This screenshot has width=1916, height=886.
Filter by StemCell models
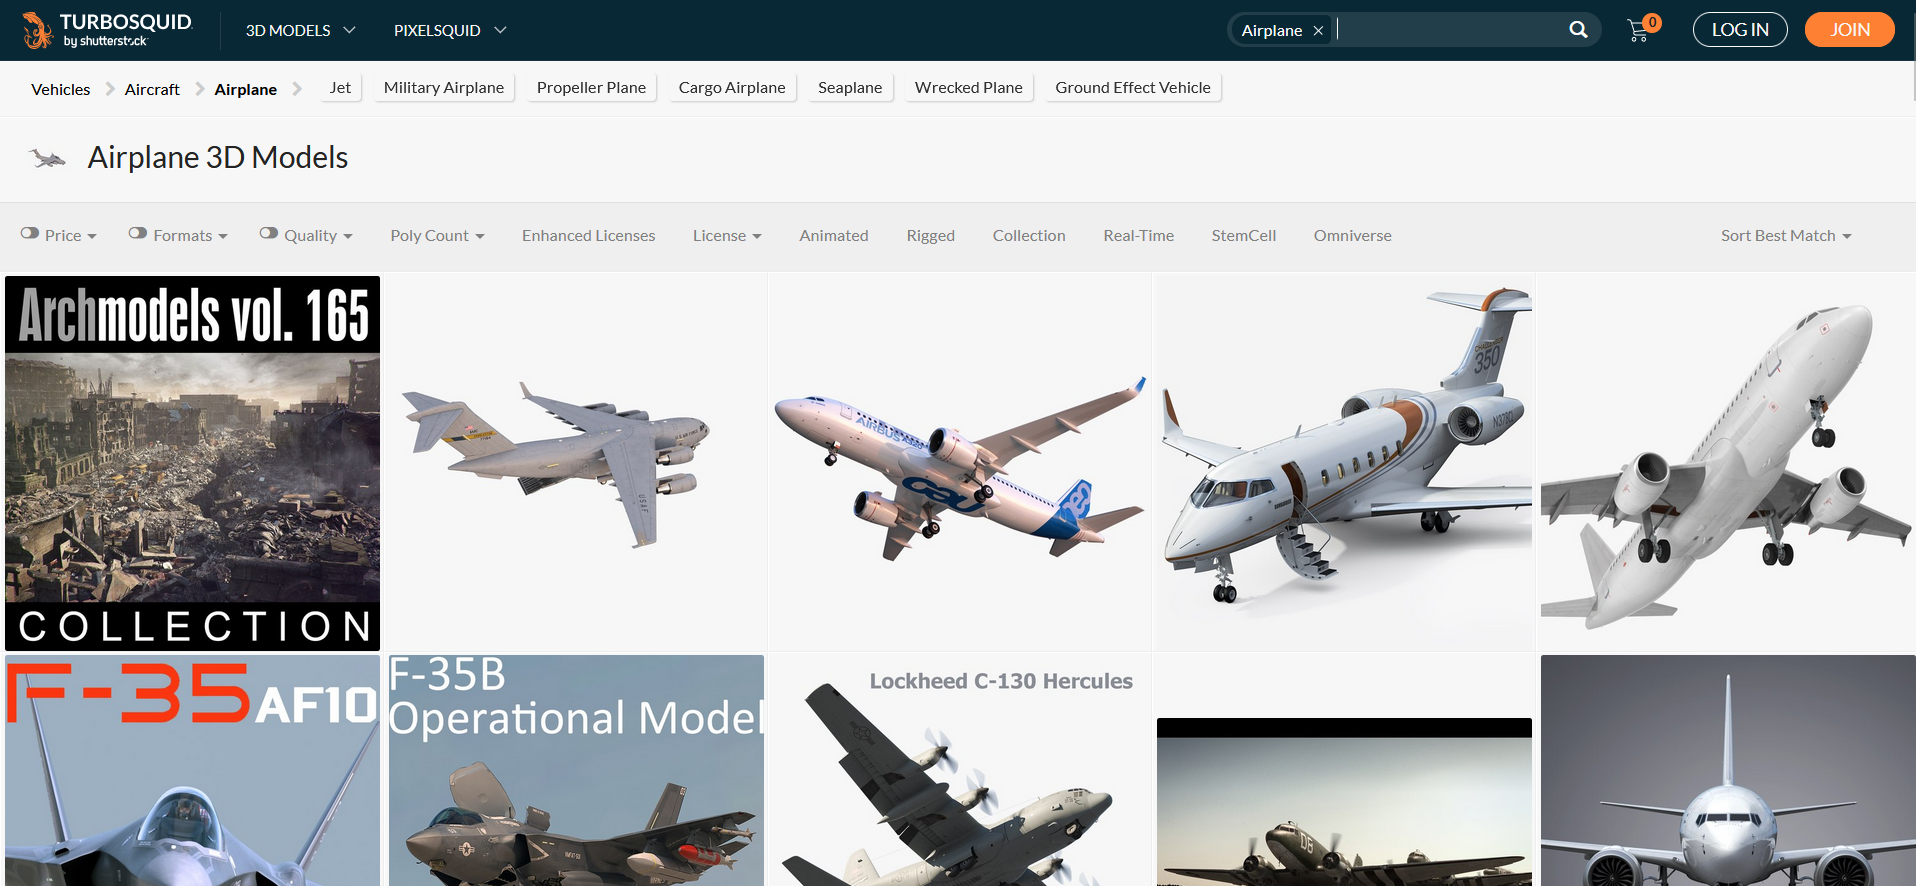[x=1243, y=236]
